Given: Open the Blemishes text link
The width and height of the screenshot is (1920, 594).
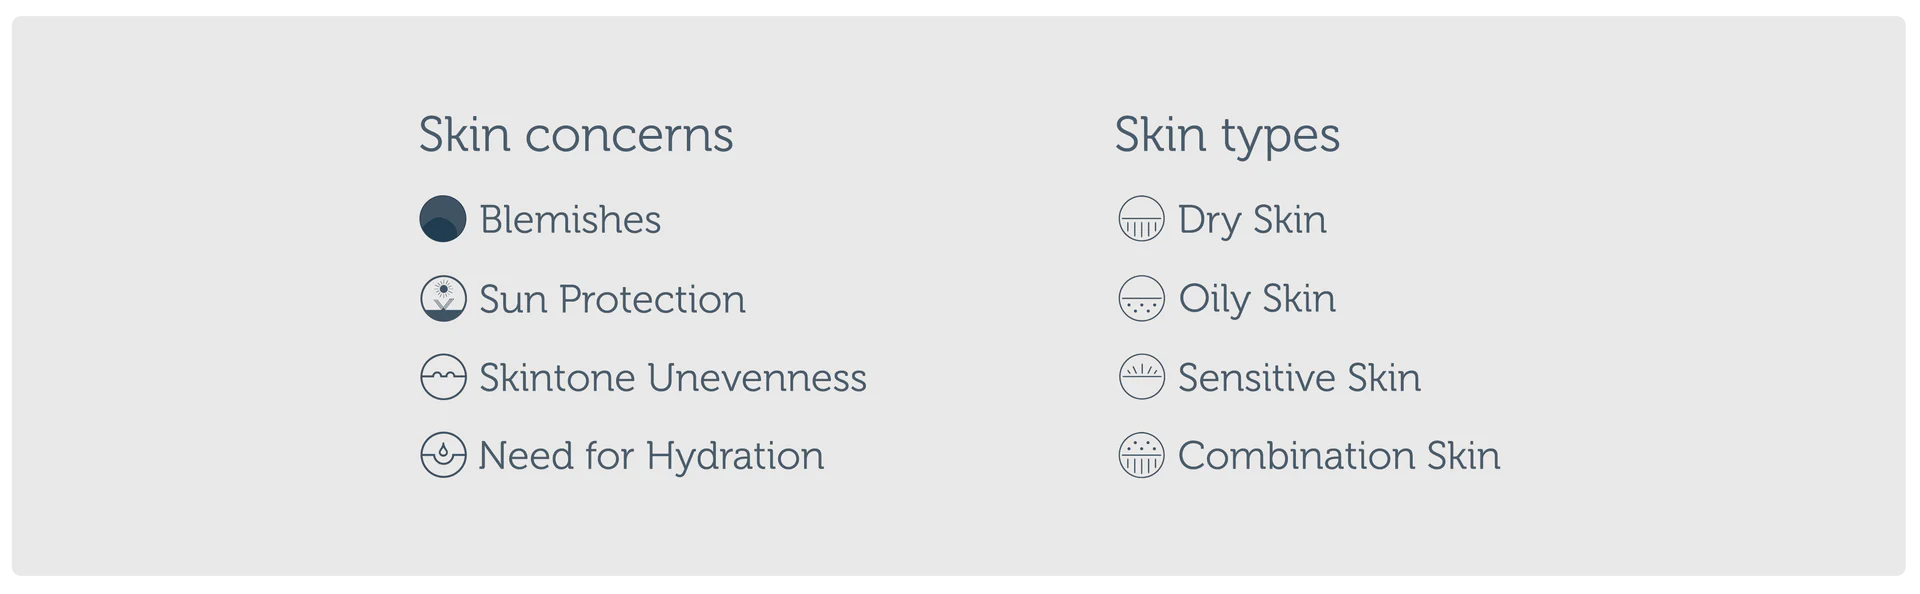Looking at the screenshot, I should [570, 219].
